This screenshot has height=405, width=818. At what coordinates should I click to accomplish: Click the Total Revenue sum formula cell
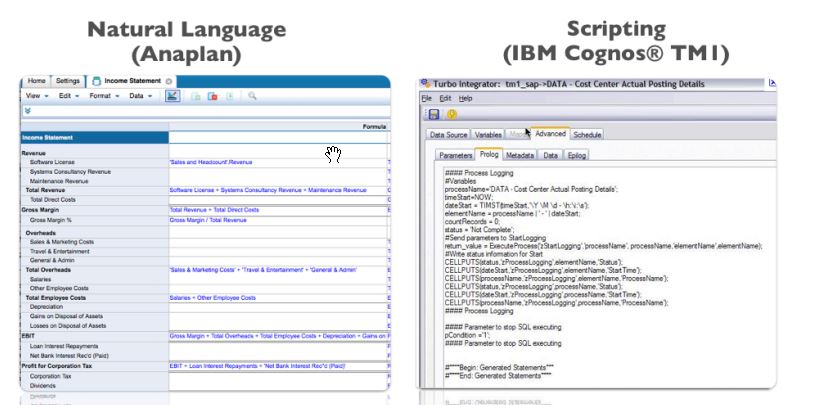click(x=278, y=190)
